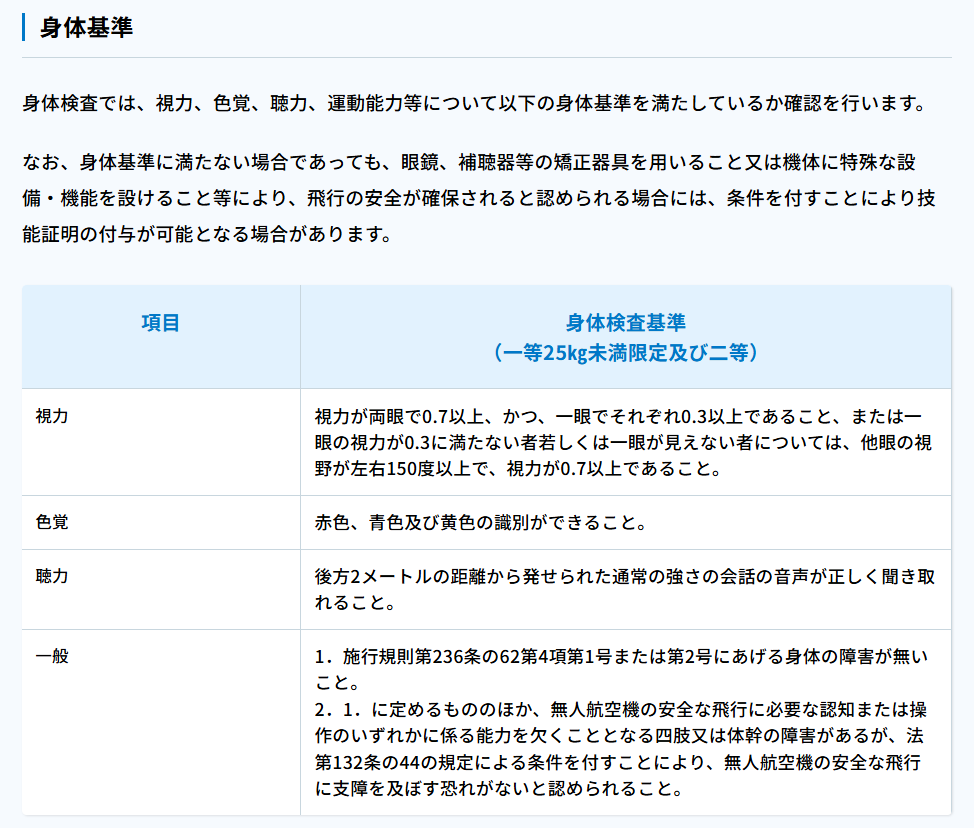974x828 pixels.
Task: Click the 項目 column header
Action: point(160,323)
